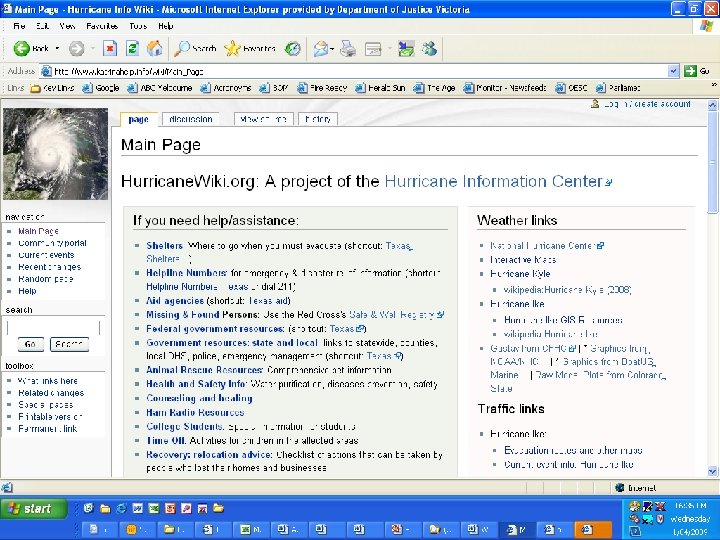Screen dimensions: 720x540
Task: Open the address bar URL dropdown
Action: coord(674,71)
